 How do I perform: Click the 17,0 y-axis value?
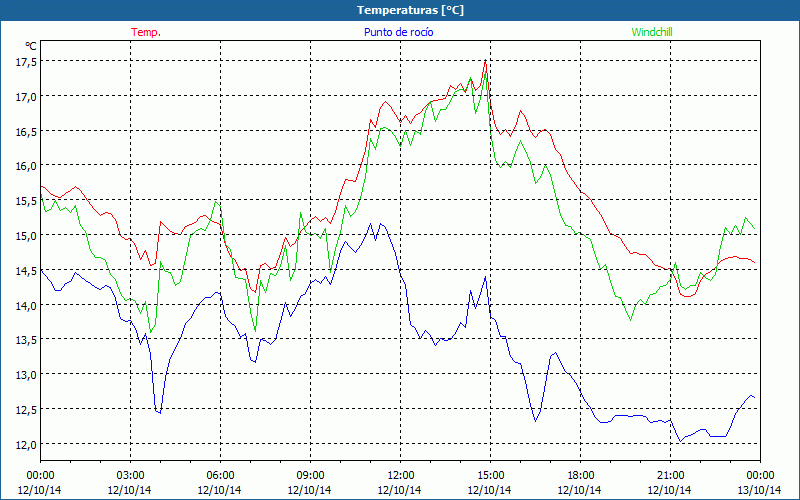[26, 96]
